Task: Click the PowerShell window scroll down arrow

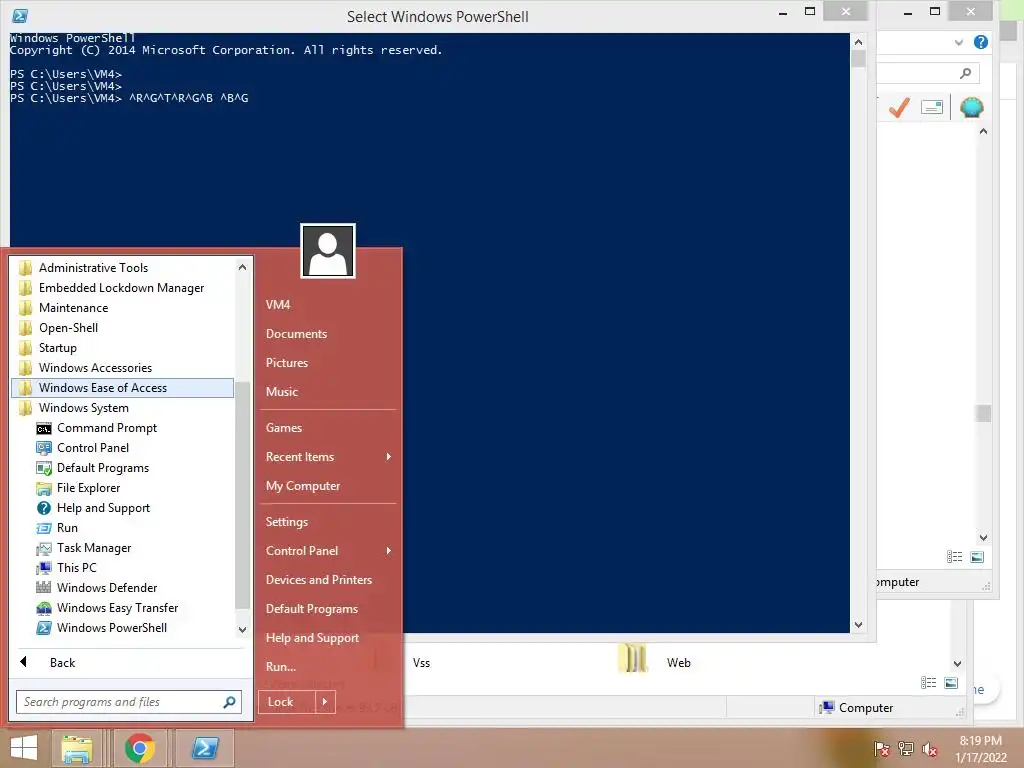Action: 859,625
